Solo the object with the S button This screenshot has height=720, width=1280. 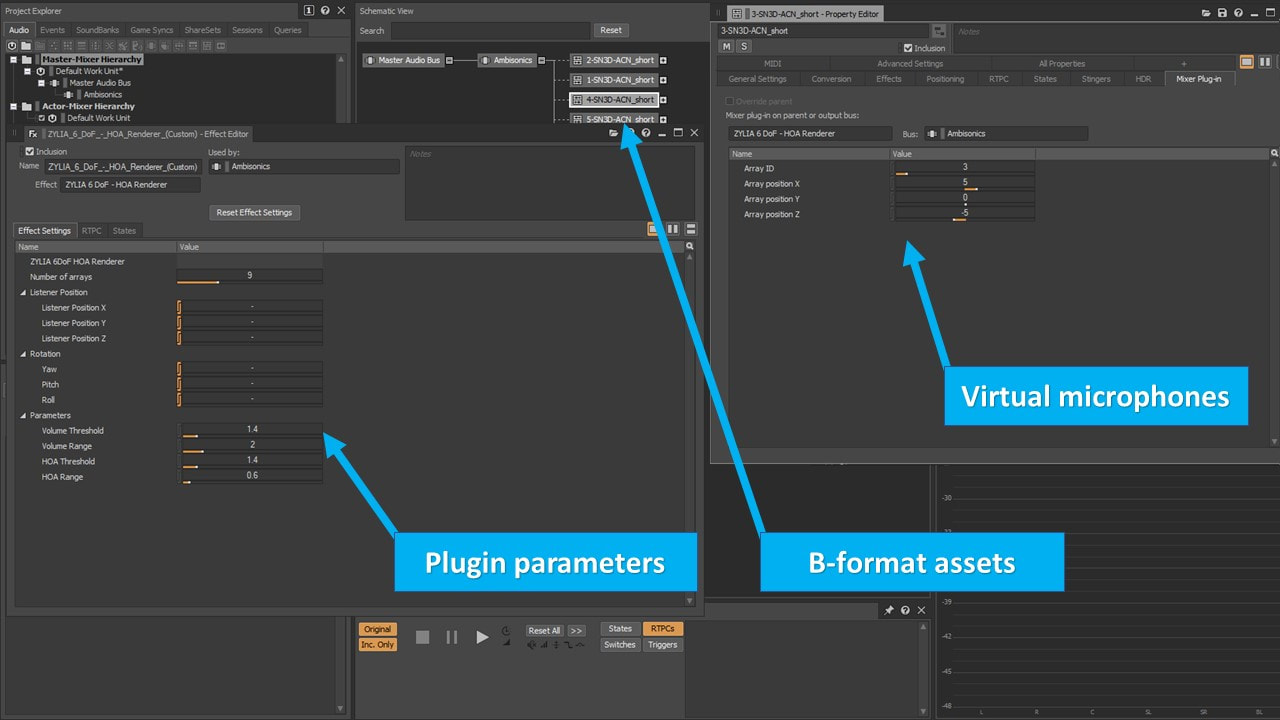pos(744,47)
